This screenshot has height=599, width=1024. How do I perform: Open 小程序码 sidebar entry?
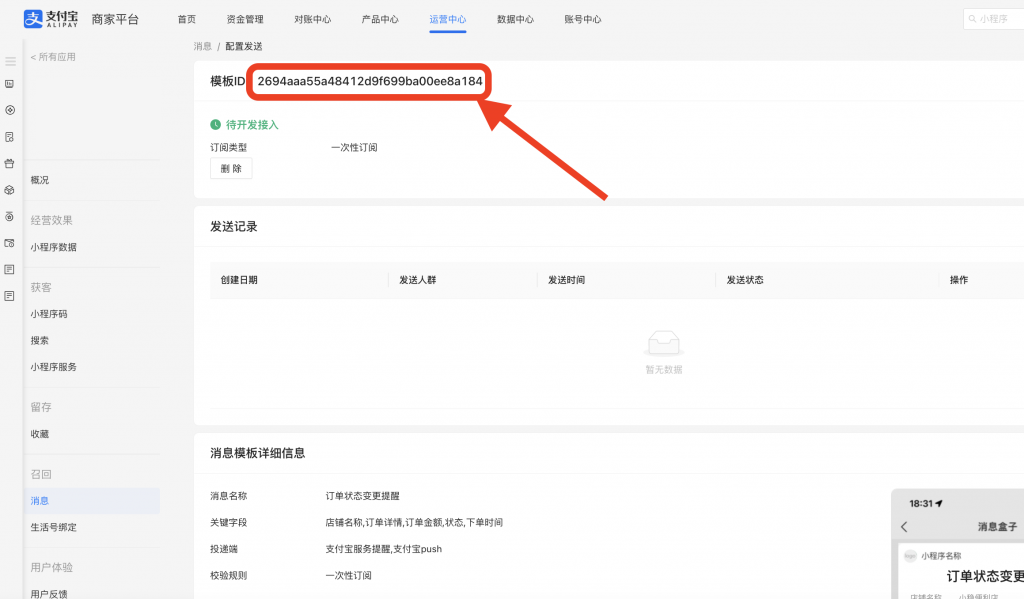[49, 314]
